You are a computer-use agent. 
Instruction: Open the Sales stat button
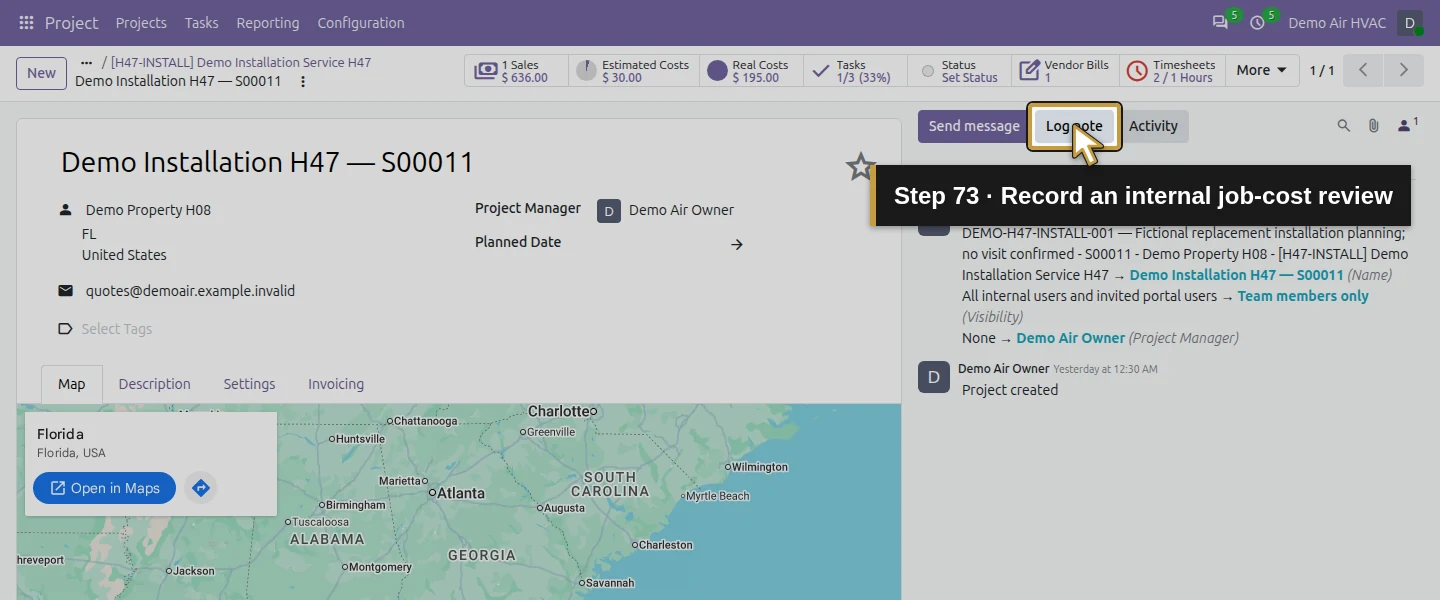point(516,71)
